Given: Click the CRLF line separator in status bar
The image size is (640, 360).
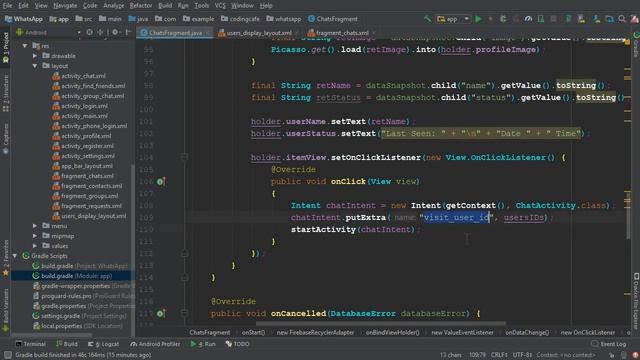Looking at the screenshot, I should point(499,355).
